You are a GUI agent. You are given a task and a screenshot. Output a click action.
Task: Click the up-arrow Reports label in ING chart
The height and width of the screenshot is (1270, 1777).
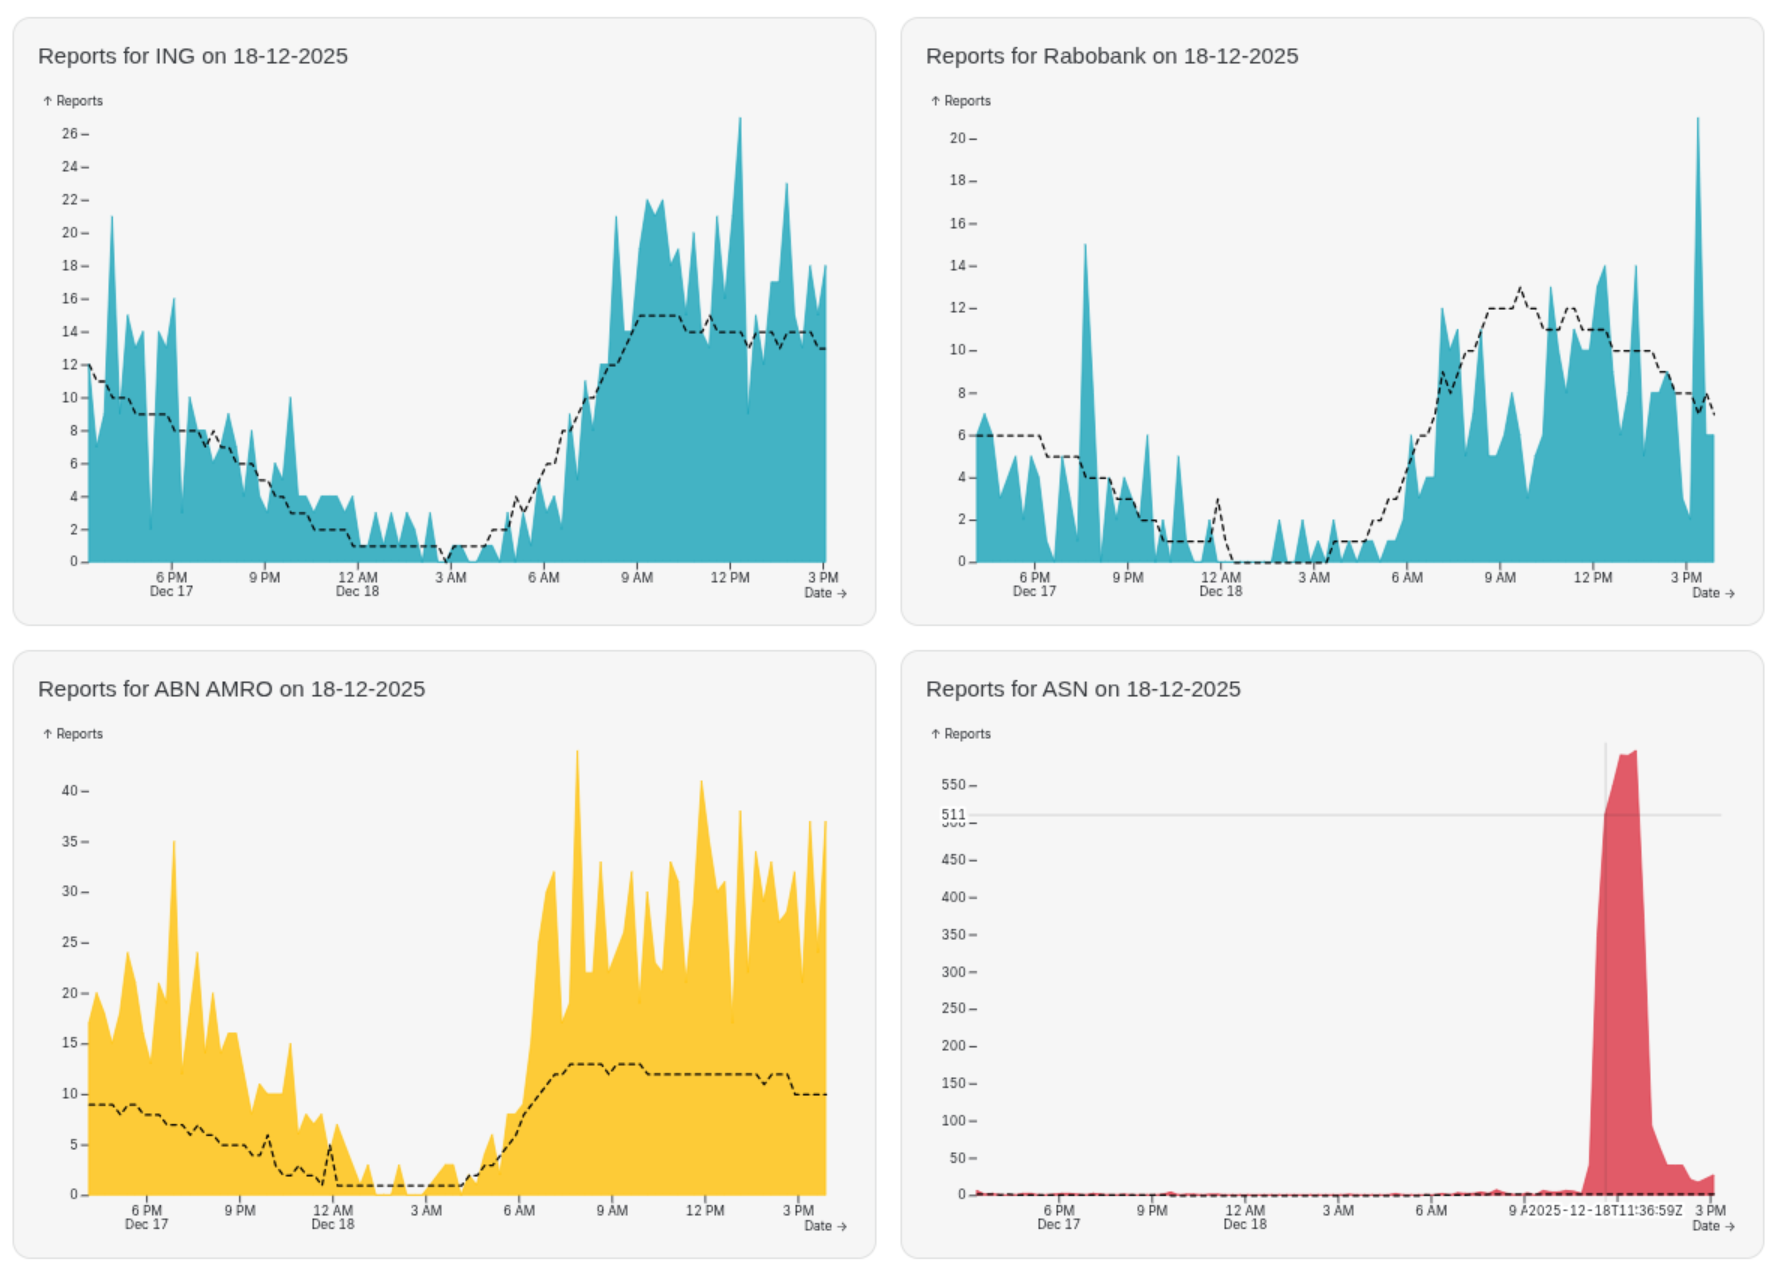(73, 101)
